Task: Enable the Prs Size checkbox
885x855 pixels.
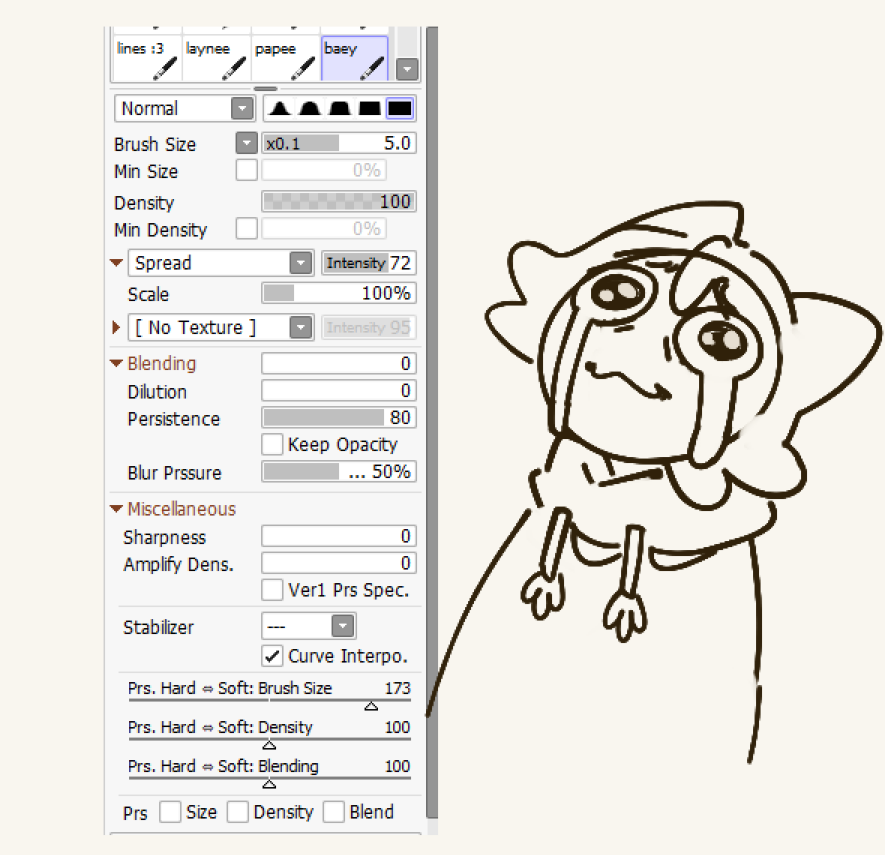Action: [170, 812]
